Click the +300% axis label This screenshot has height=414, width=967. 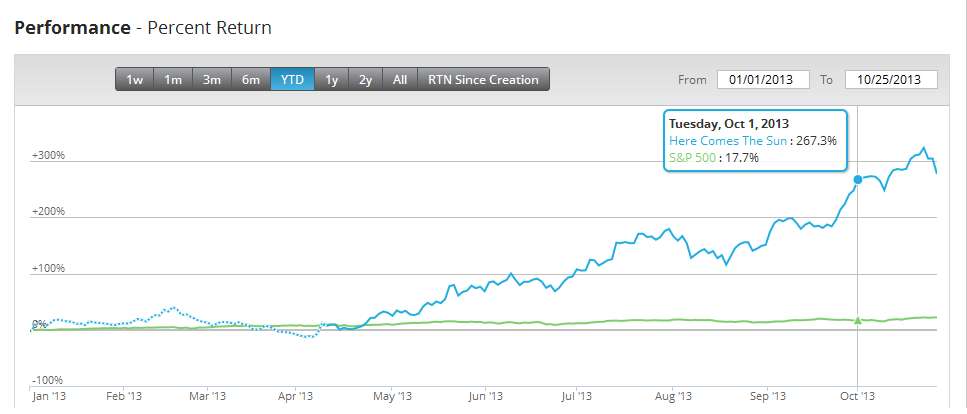coord(48,155)
